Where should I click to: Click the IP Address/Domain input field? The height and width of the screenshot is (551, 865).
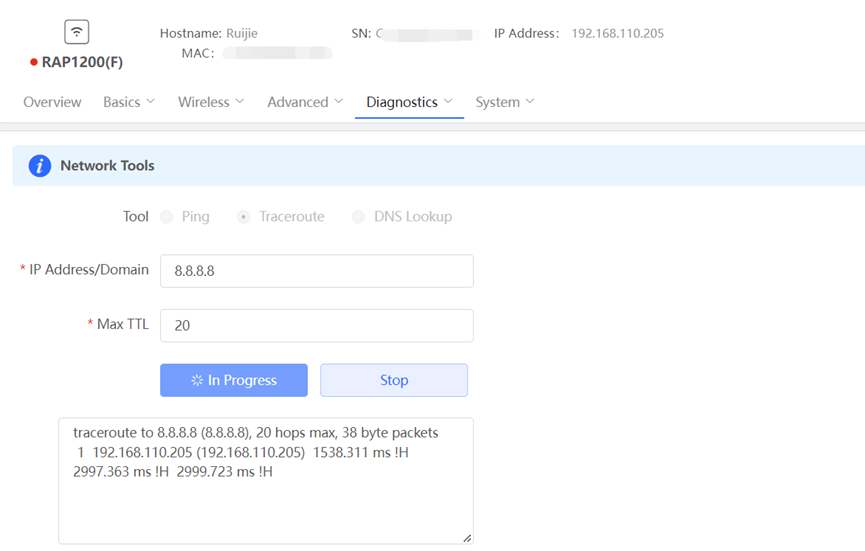(316, 271)
